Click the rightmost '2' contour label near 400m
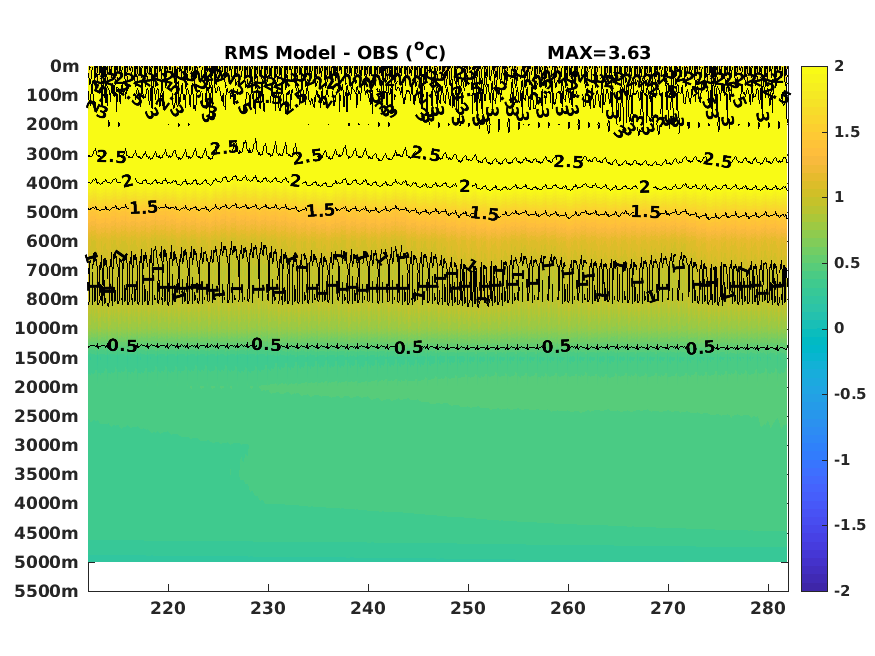Screen dimensions: 875x656 (645, 187)
